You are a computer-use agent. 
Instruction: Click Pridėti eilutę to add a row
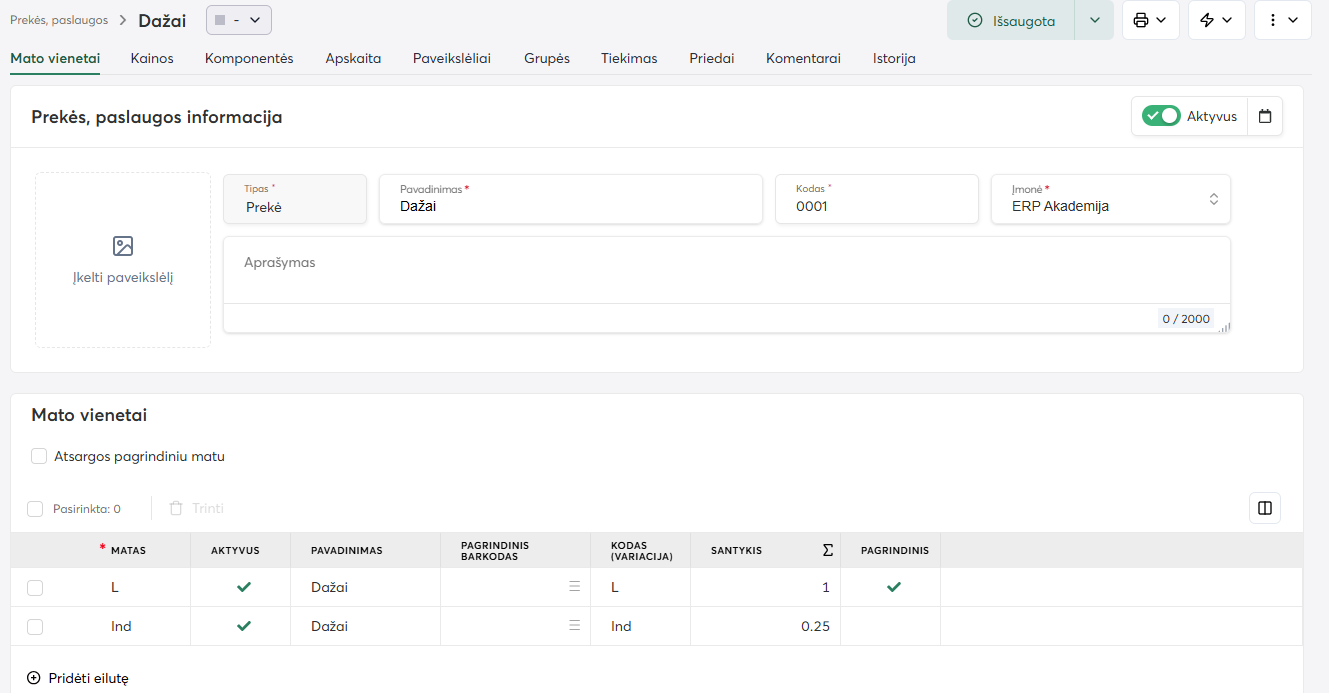78,678
